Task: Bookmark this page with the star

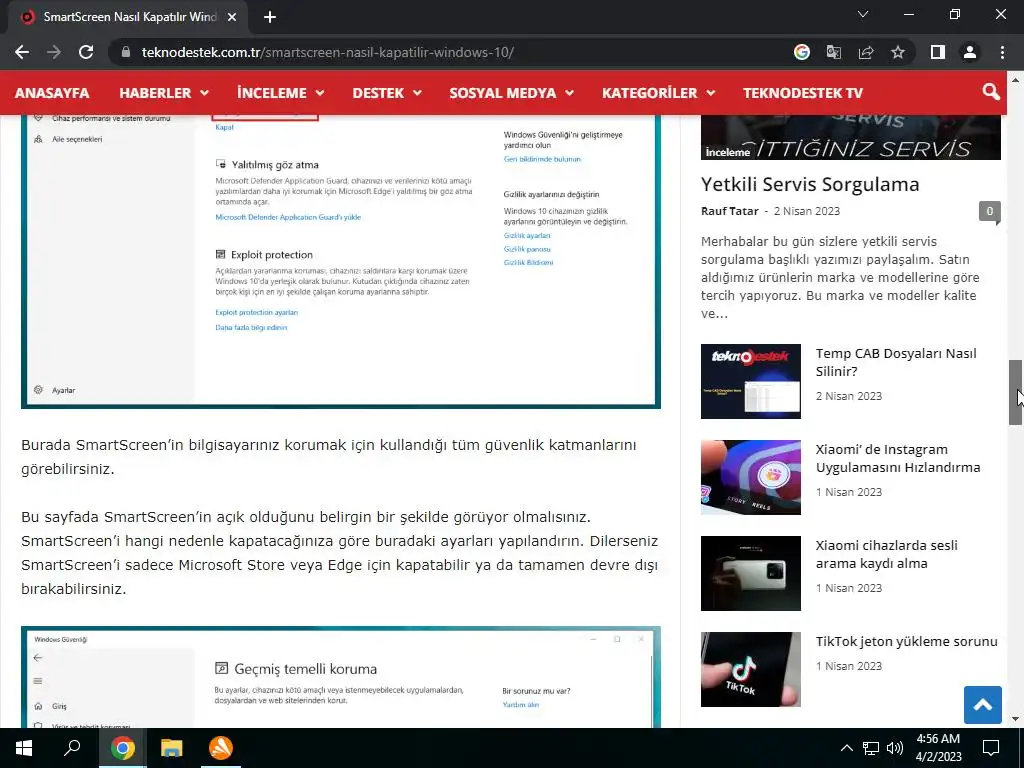Action: pyautogui.click(x=898, y=52)
